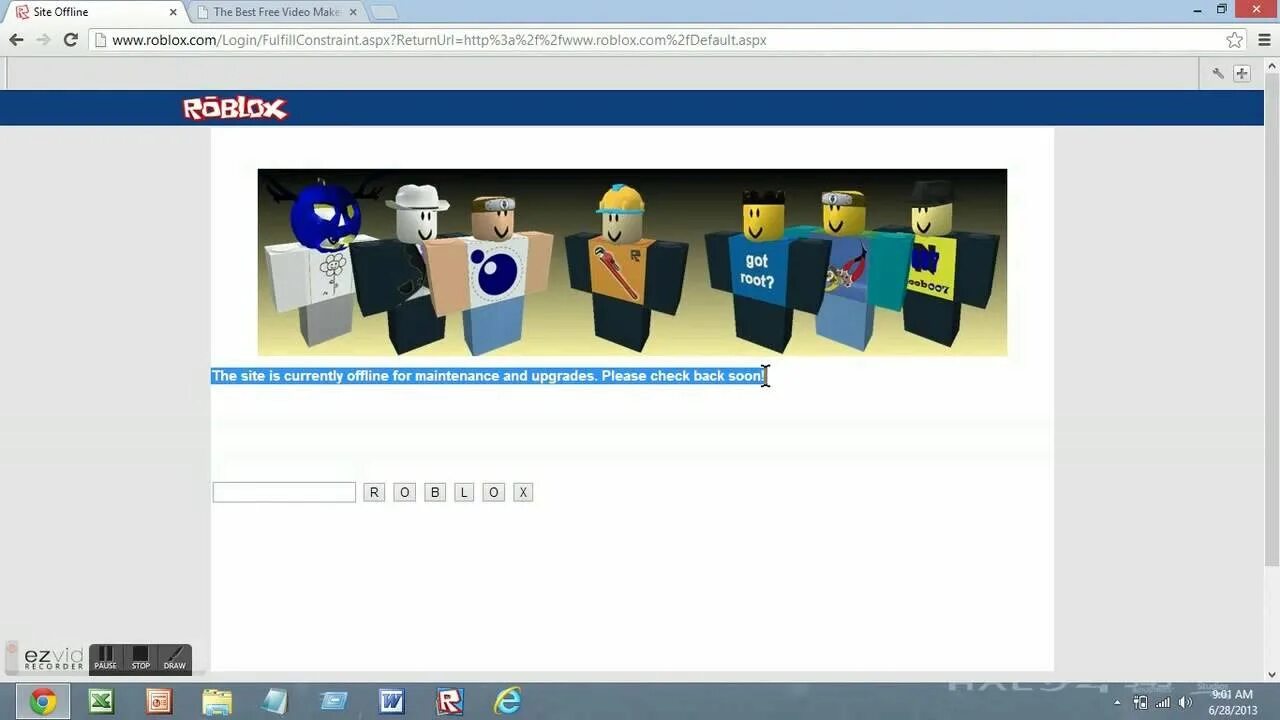Click the scrollbar down arrow
Screen dimensions: 1280x720
coord(1272,675)
